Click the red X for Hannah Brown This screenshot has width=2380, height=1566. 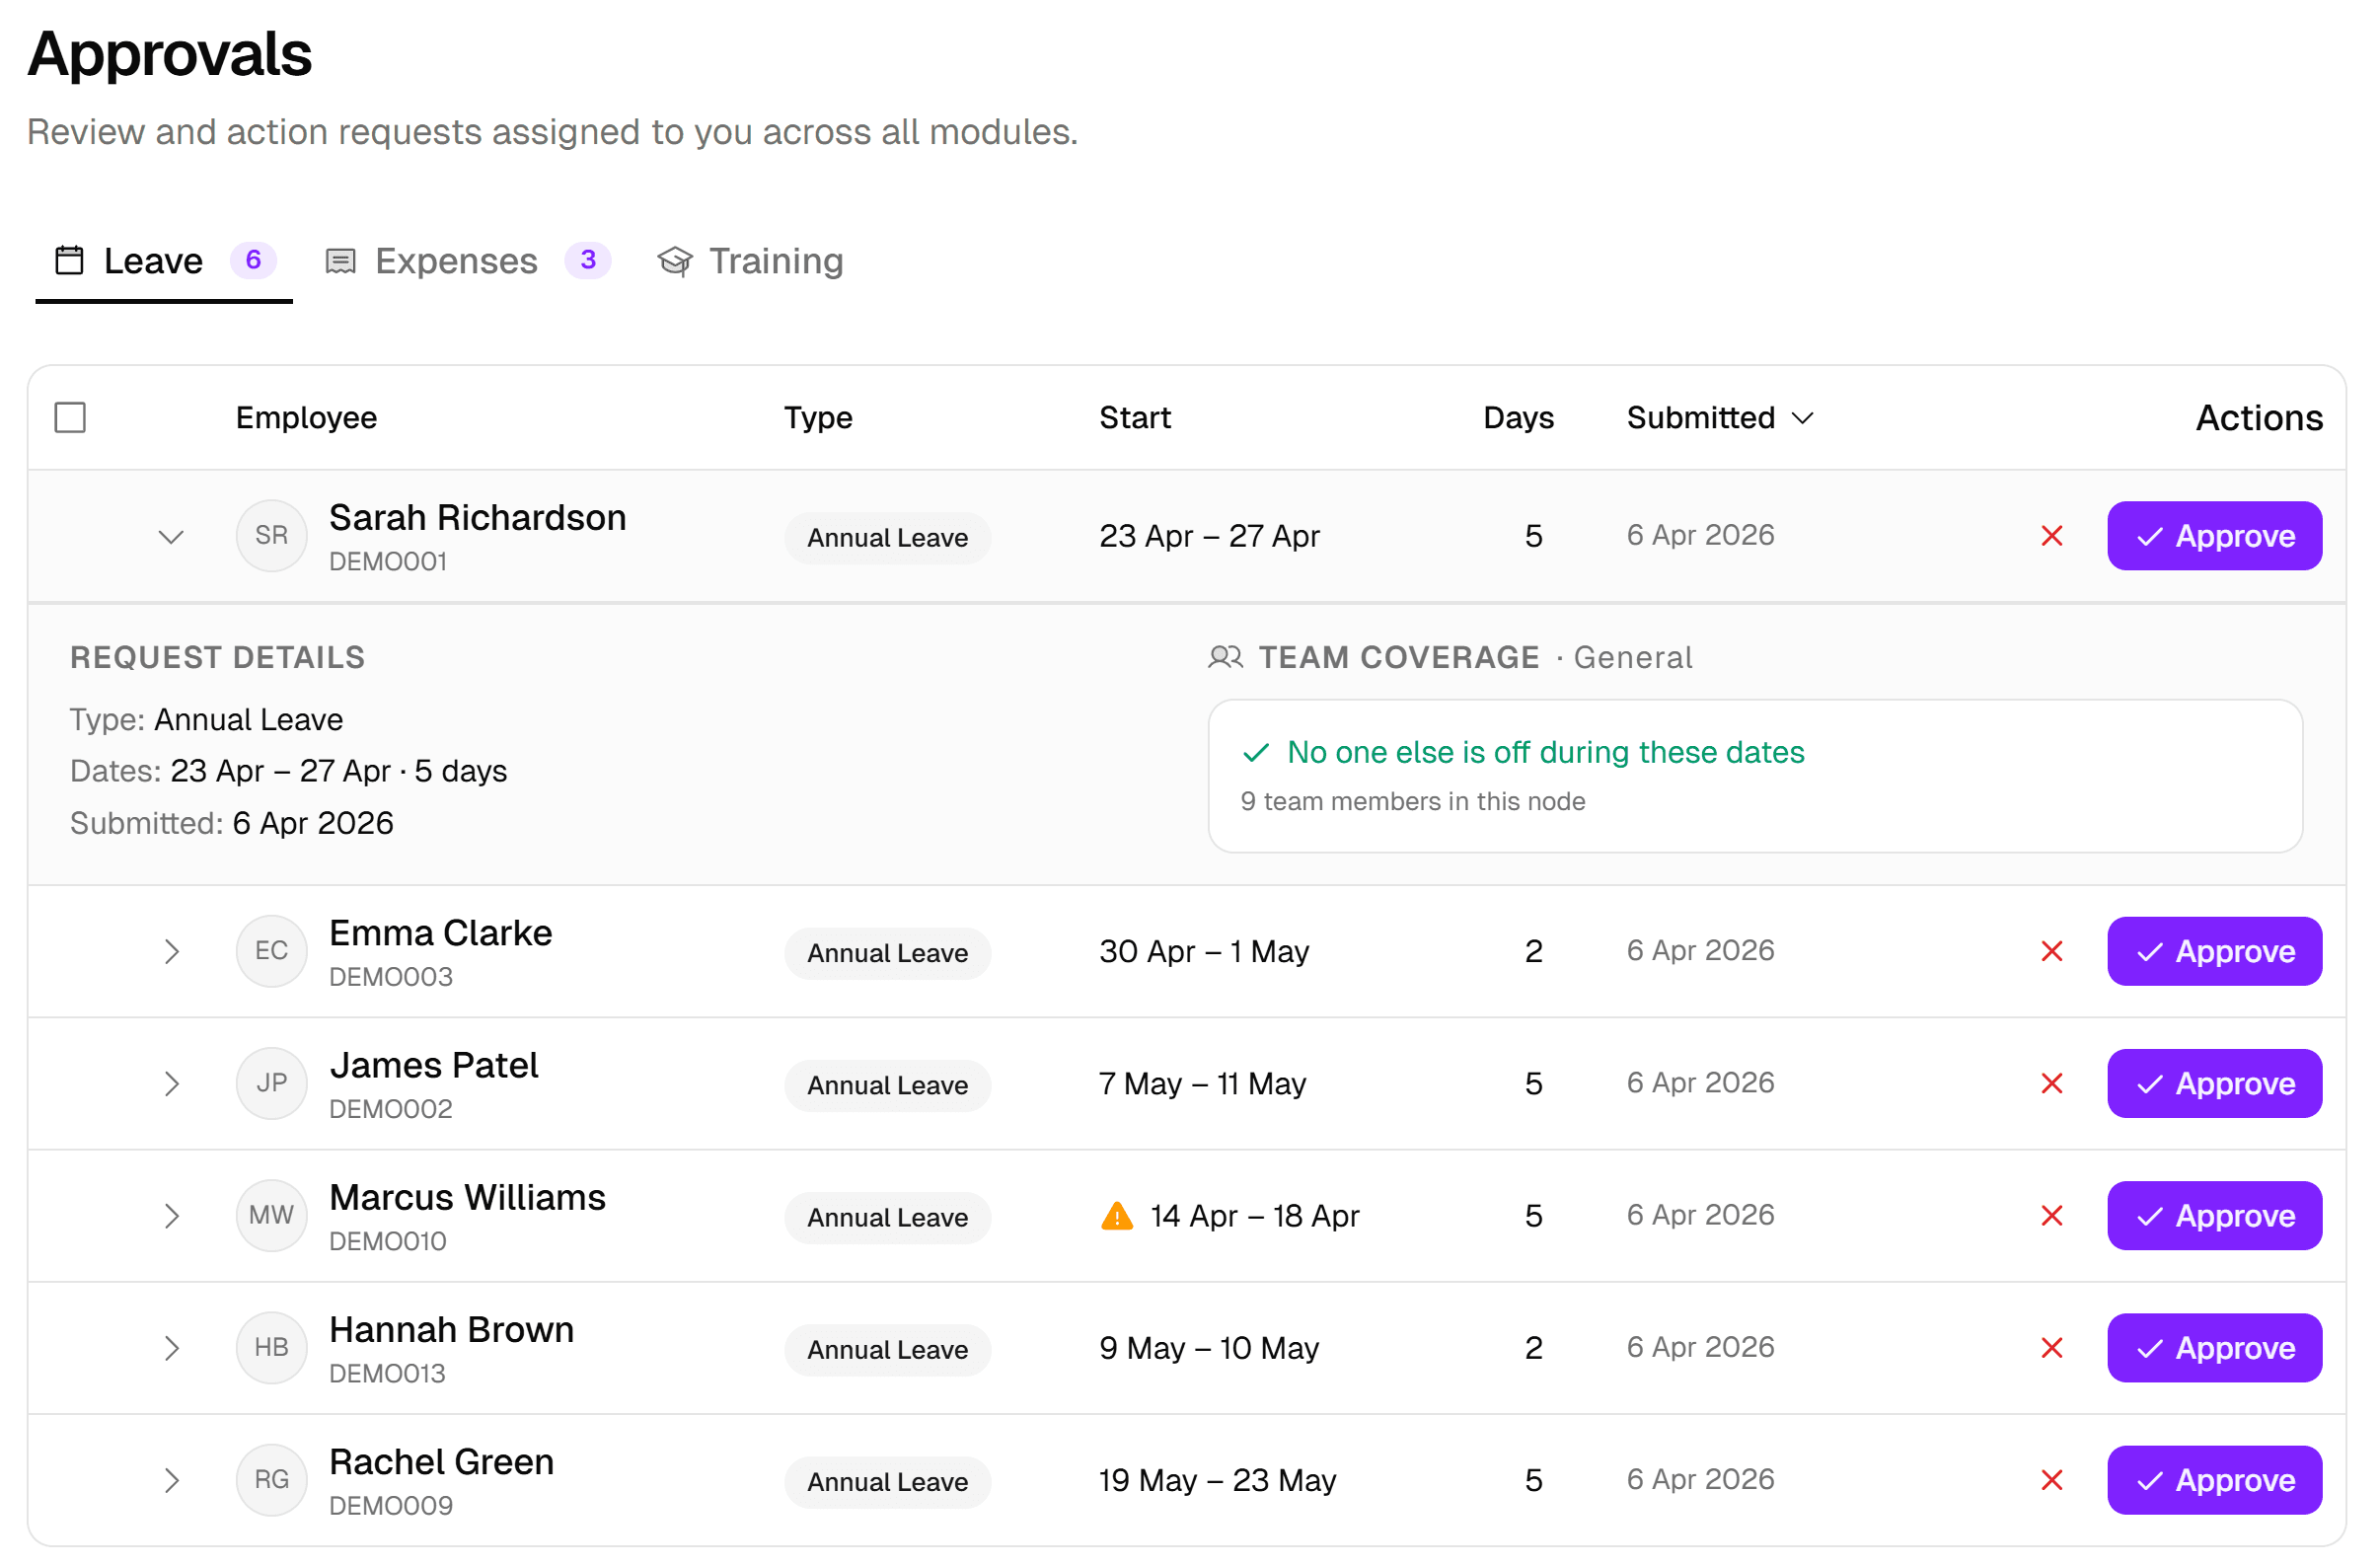pos(2052,1348)
